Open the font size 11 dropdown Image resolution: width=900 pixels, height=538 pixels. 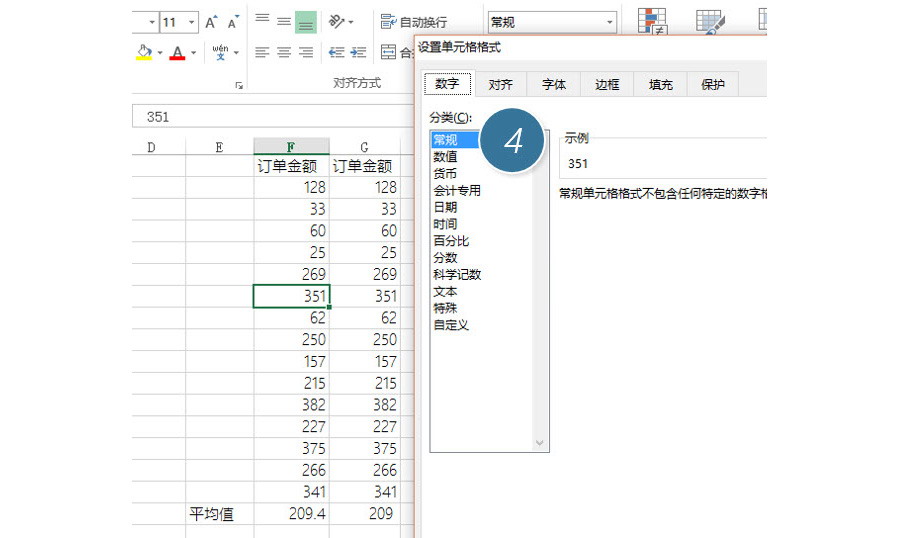click(x=192, y=22)
